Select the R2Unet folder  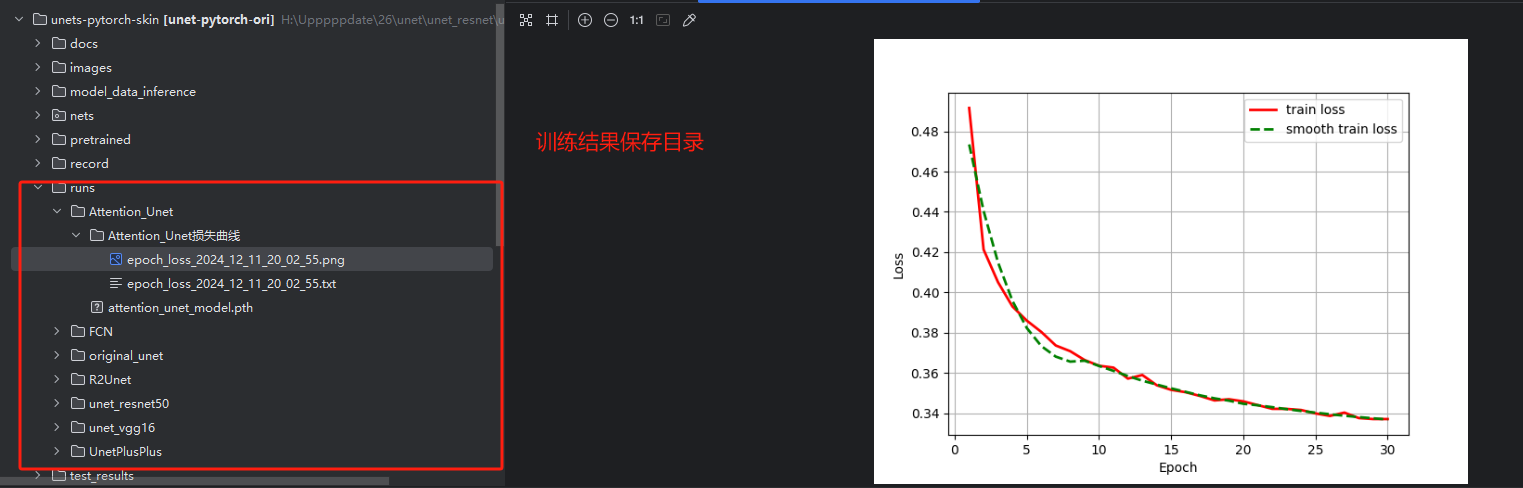point(110,379)
